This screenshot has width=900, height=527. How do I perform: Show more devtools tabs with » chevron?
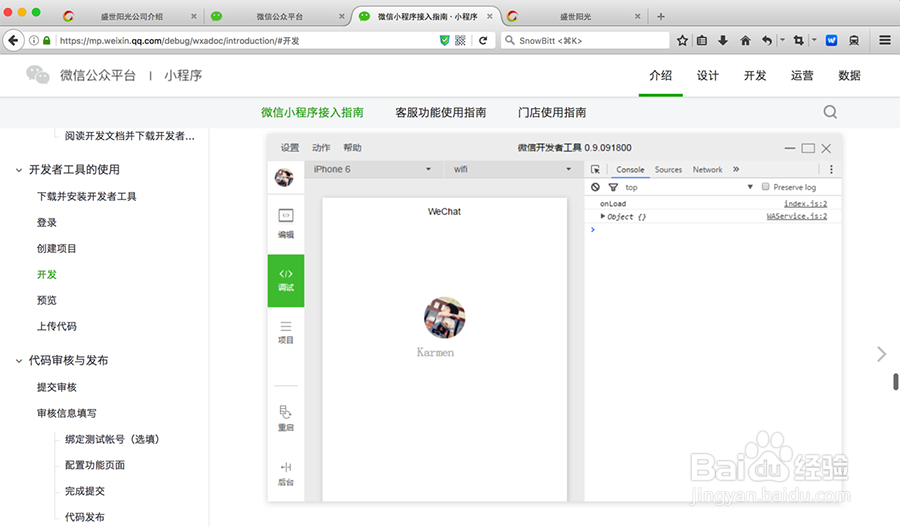click(736, 169)
